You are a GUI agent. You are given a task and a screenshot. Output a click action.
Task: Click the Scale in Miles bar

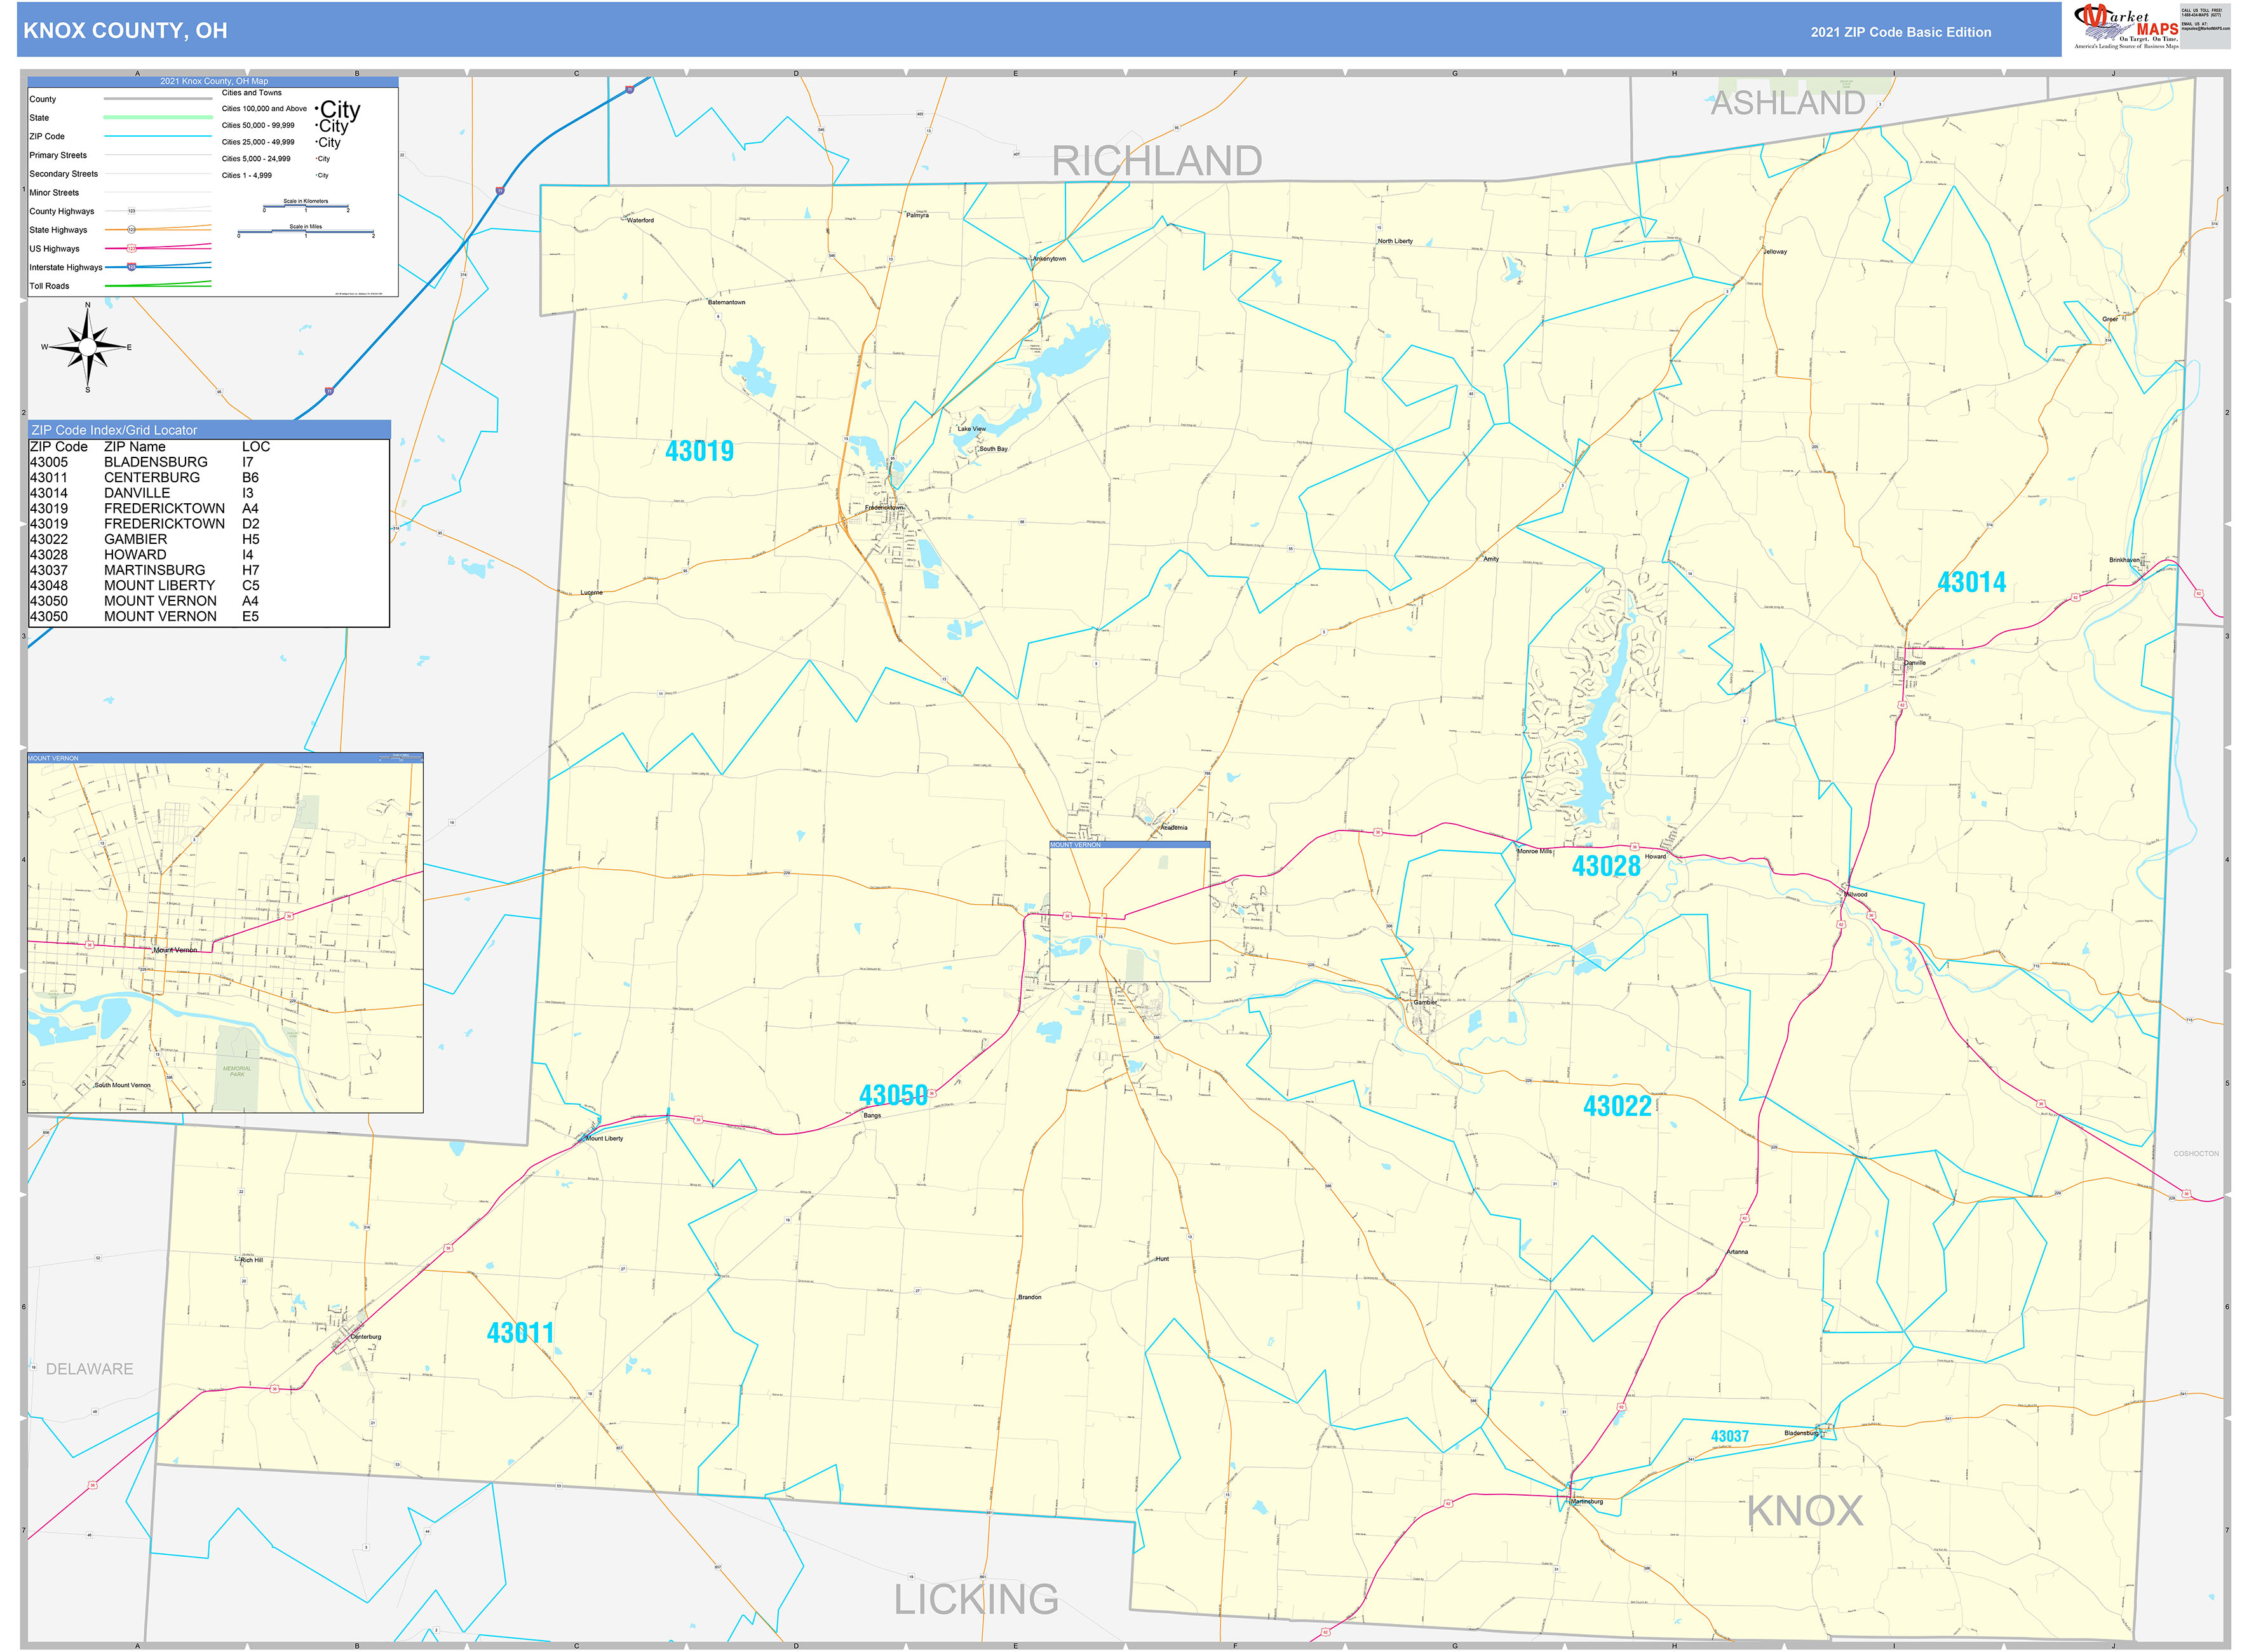(x=306, y=232)
